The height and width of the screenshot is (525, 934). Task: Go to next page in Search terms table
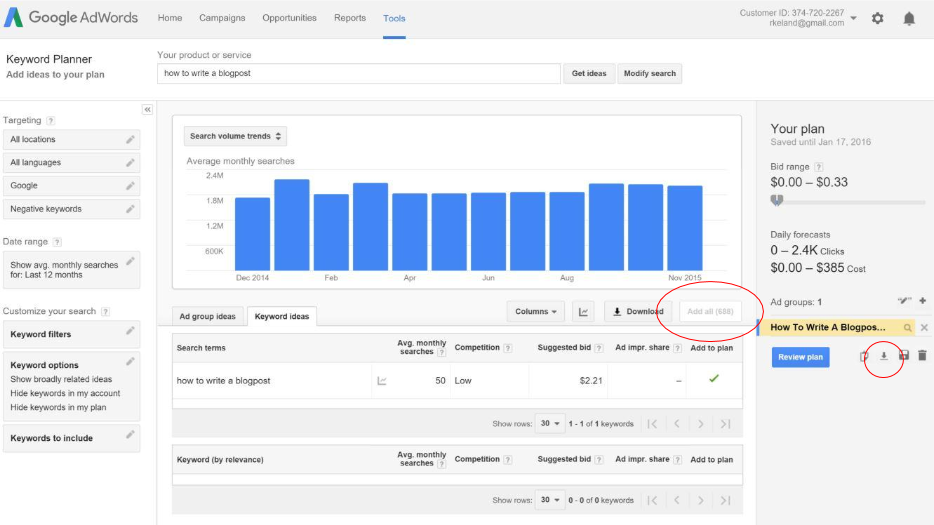pos(700,424)
